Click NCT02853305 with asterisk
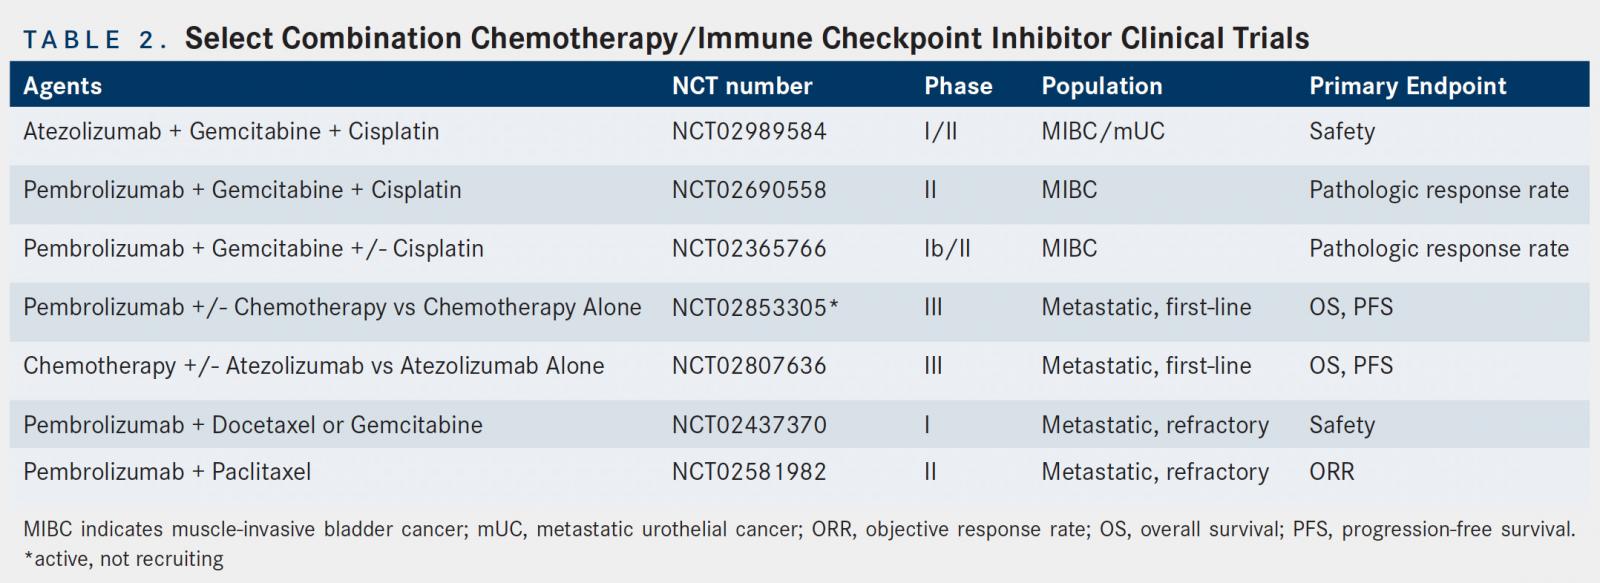This screenshot has height=583, width=1600. [x=755, y=307]
